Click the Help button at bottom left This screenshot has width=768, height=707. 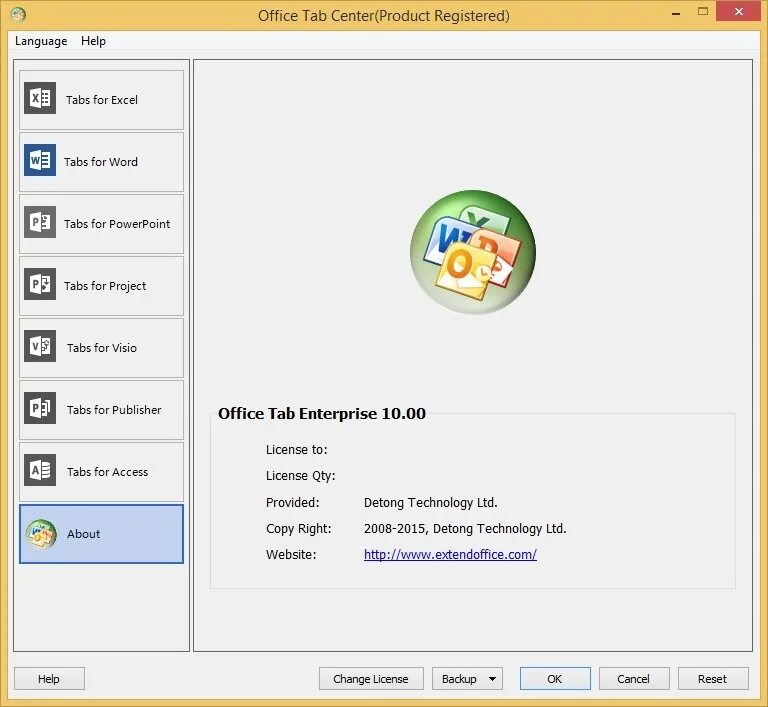point(49,679)
